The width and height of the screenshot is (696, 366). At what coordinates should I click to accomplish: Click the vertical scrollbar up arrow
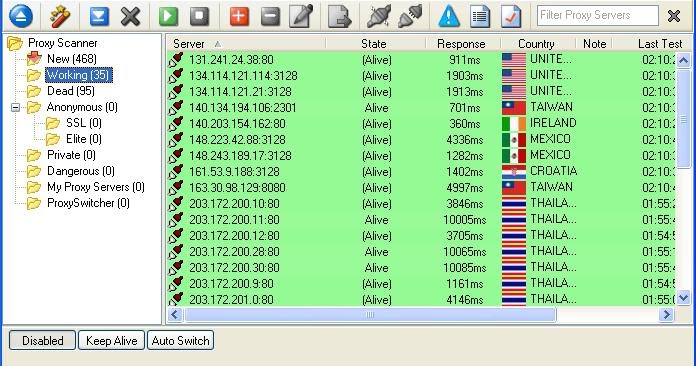pos(683,60)
